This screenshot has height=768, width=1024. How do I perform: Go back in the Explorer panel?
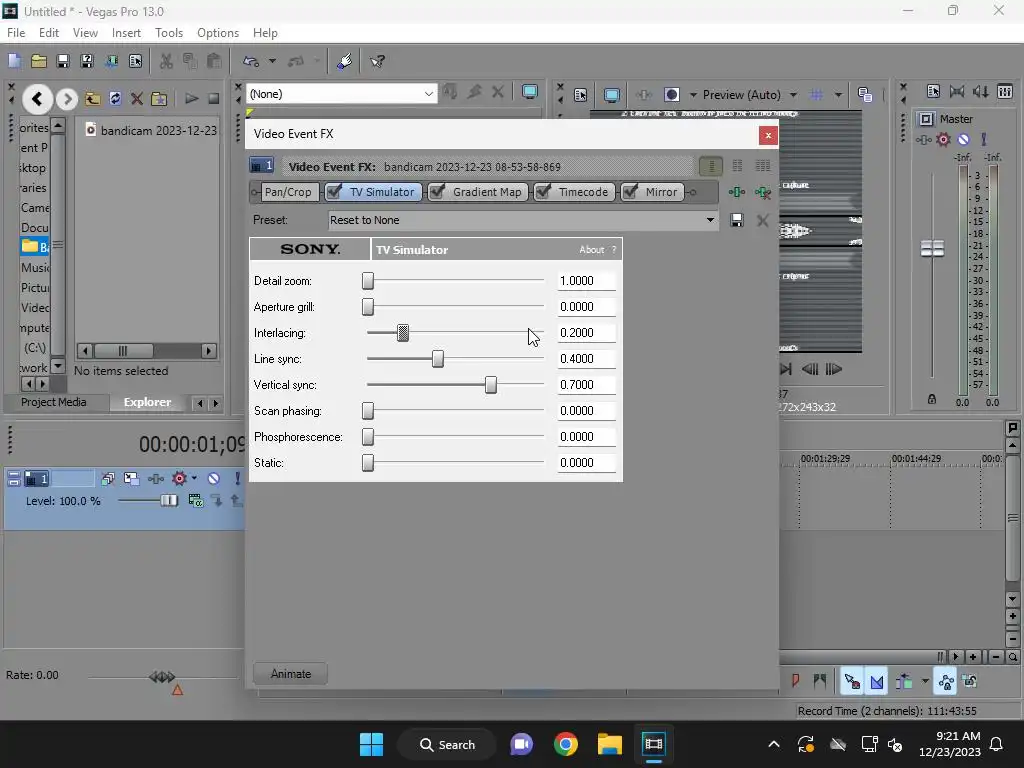point(37,99)
